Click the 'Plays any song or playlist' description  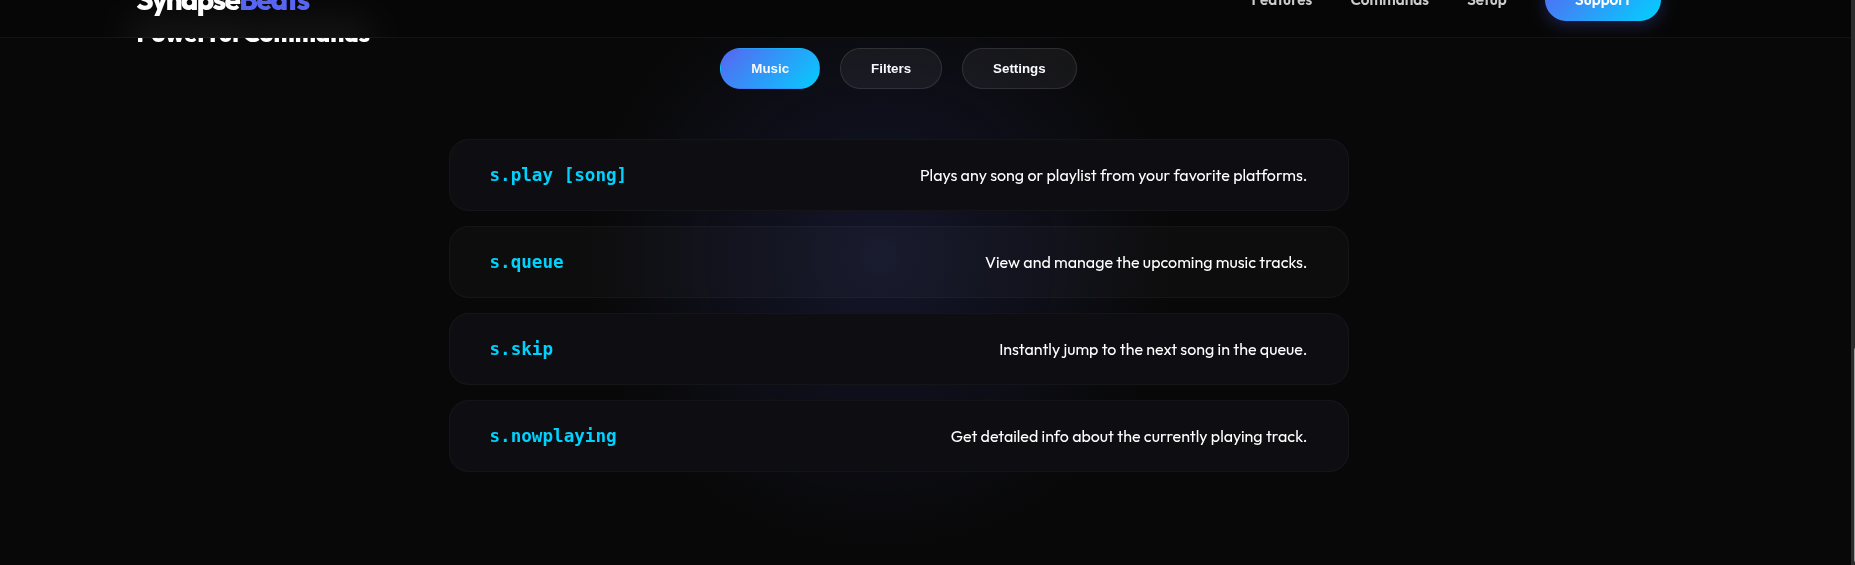(x=1112, y=176)
